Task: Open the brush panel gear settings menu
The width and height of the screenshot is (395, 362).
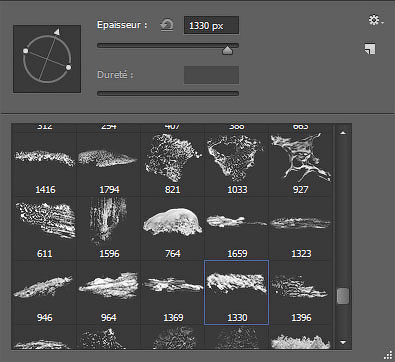Action: (376, 20)
